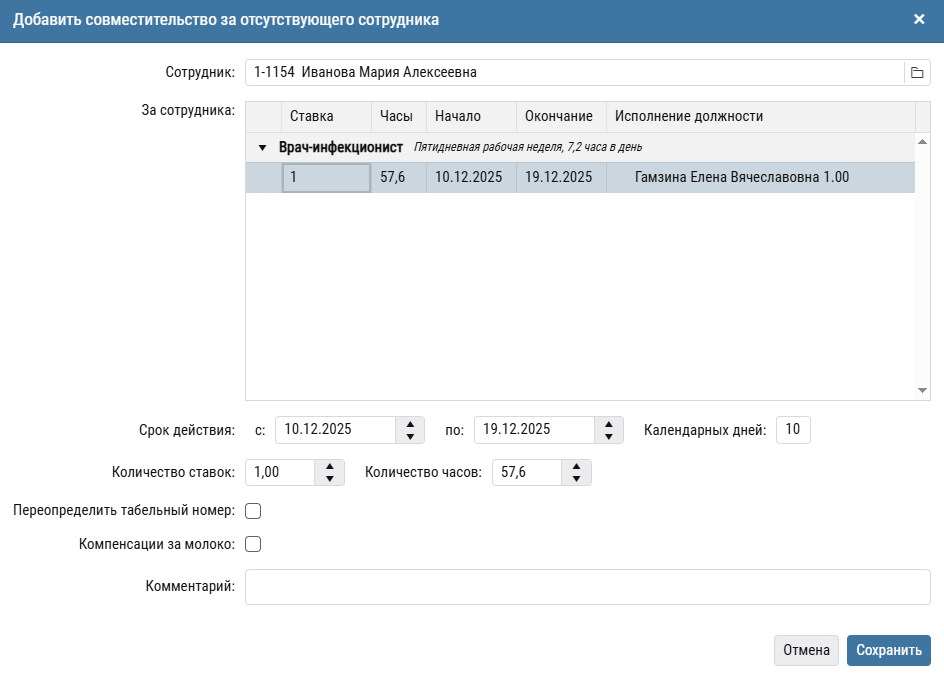Viewport: 944px width, 679px height.
Task: Close the dialog with X icon
Action: click(x=919, y=19)
